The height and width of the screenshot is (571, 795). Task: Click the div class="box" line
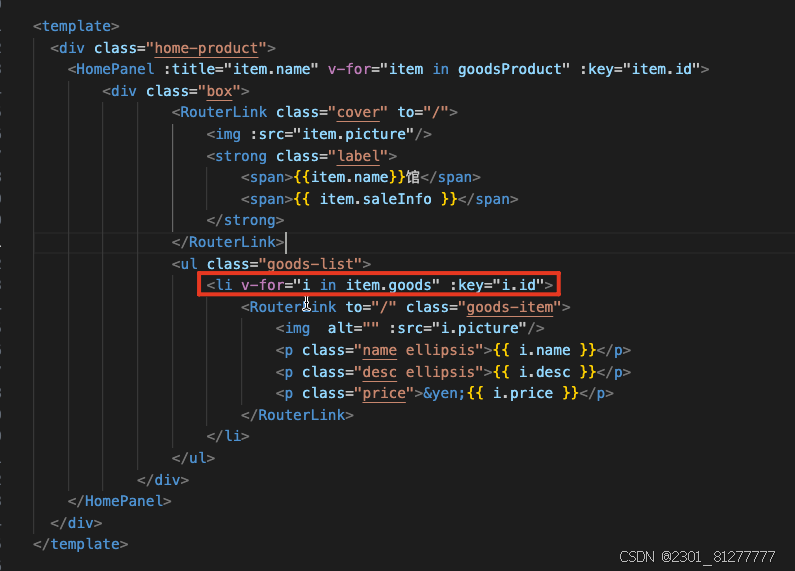pyautogui.click(x=176, y=91)
